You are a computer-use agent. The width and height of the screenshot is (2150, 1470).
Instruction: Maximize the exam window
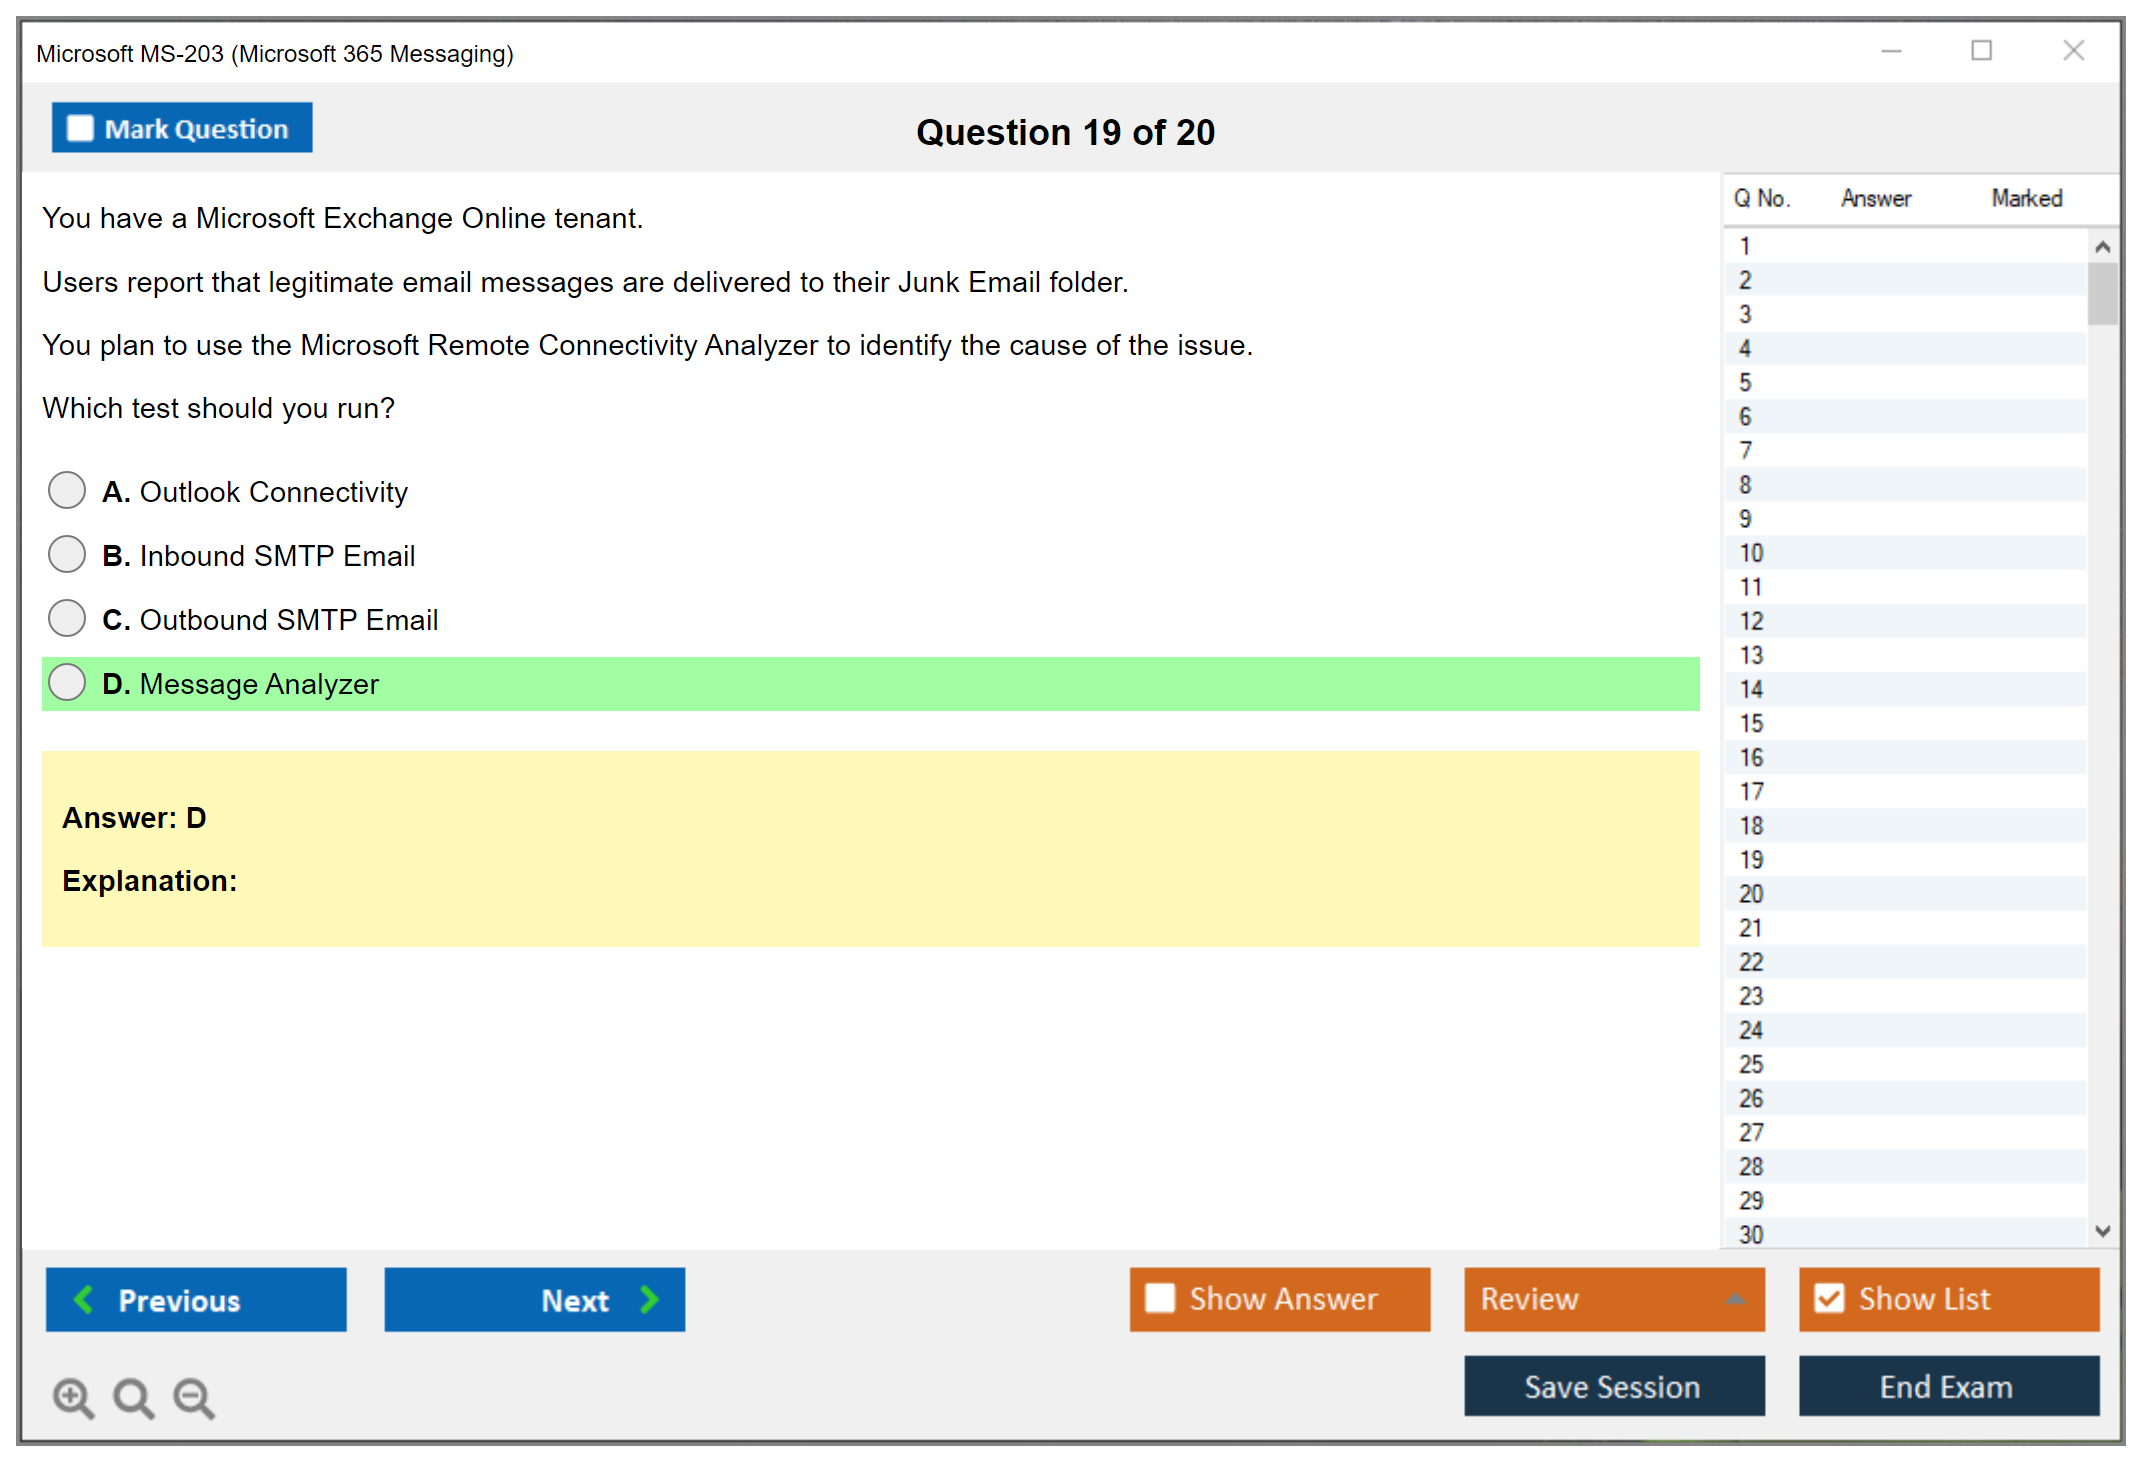(1981, 51)
